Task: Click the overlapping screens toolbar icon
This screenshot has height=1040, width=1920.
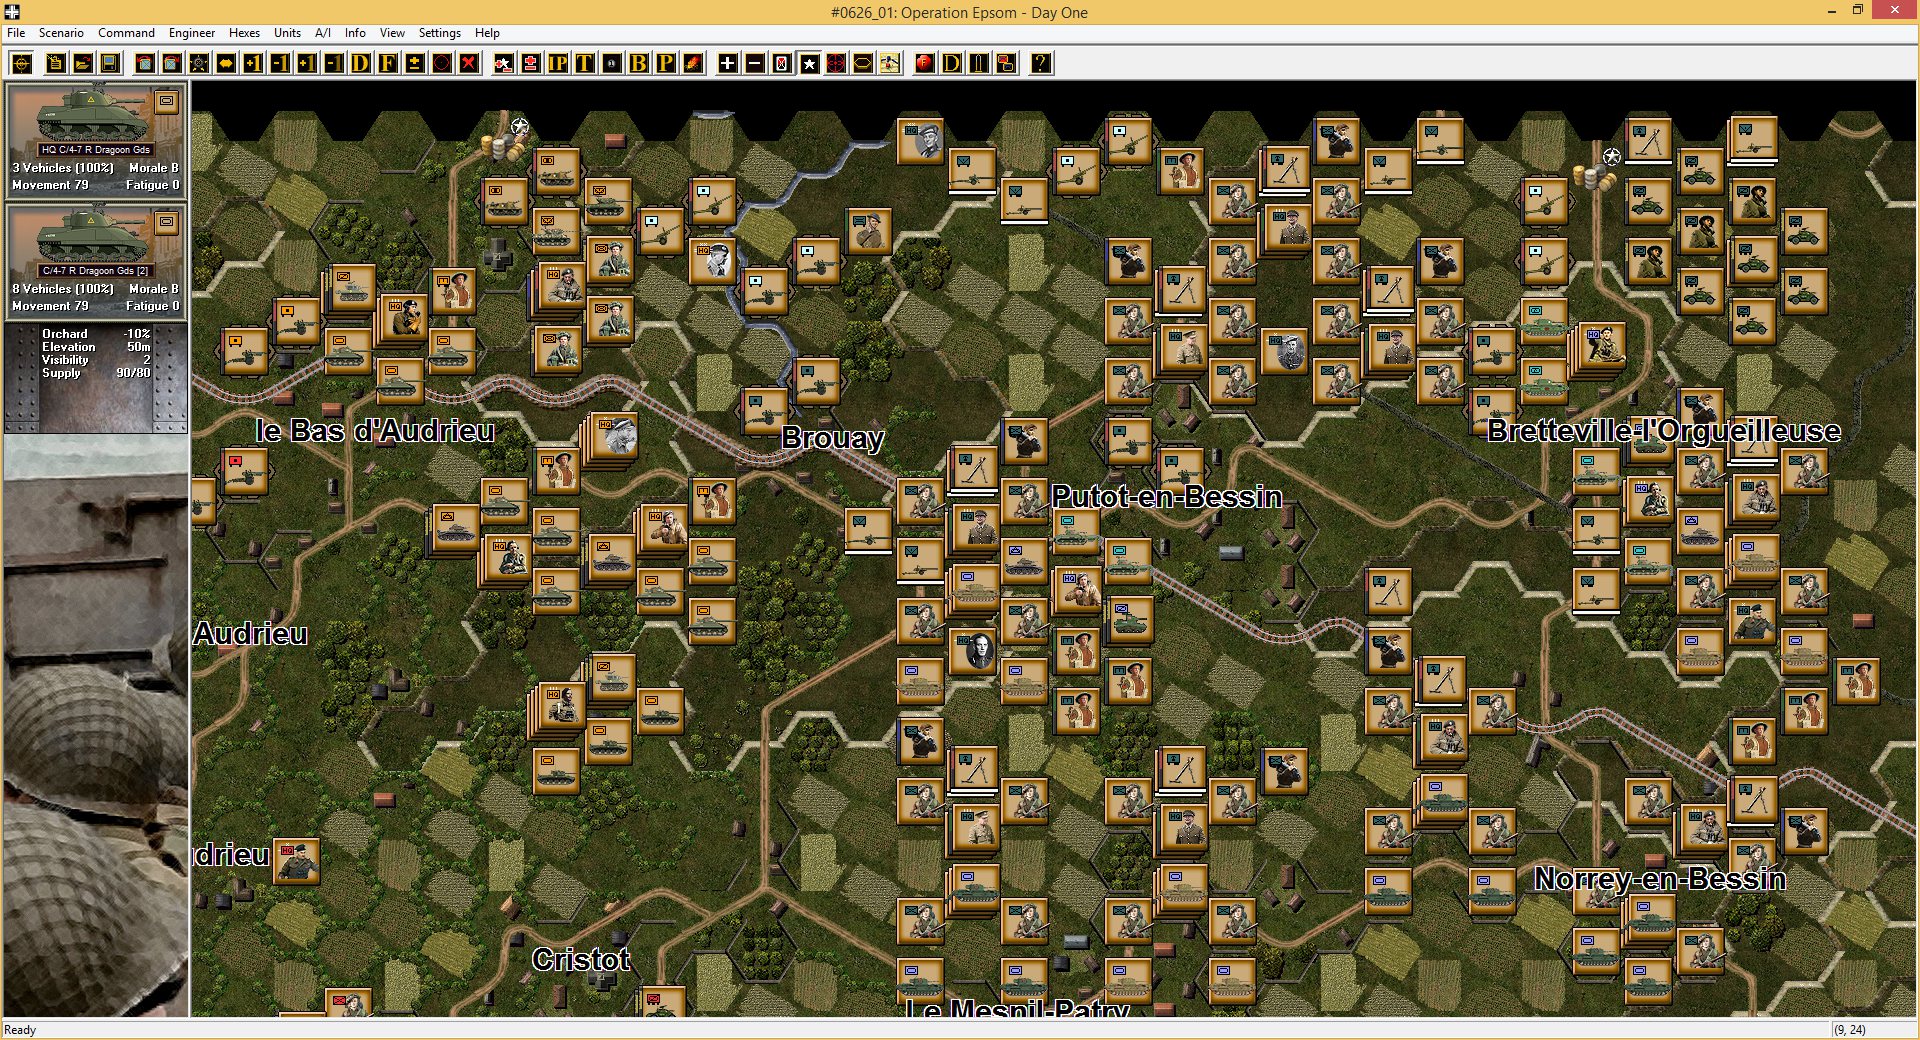Action: point(1006,64)
